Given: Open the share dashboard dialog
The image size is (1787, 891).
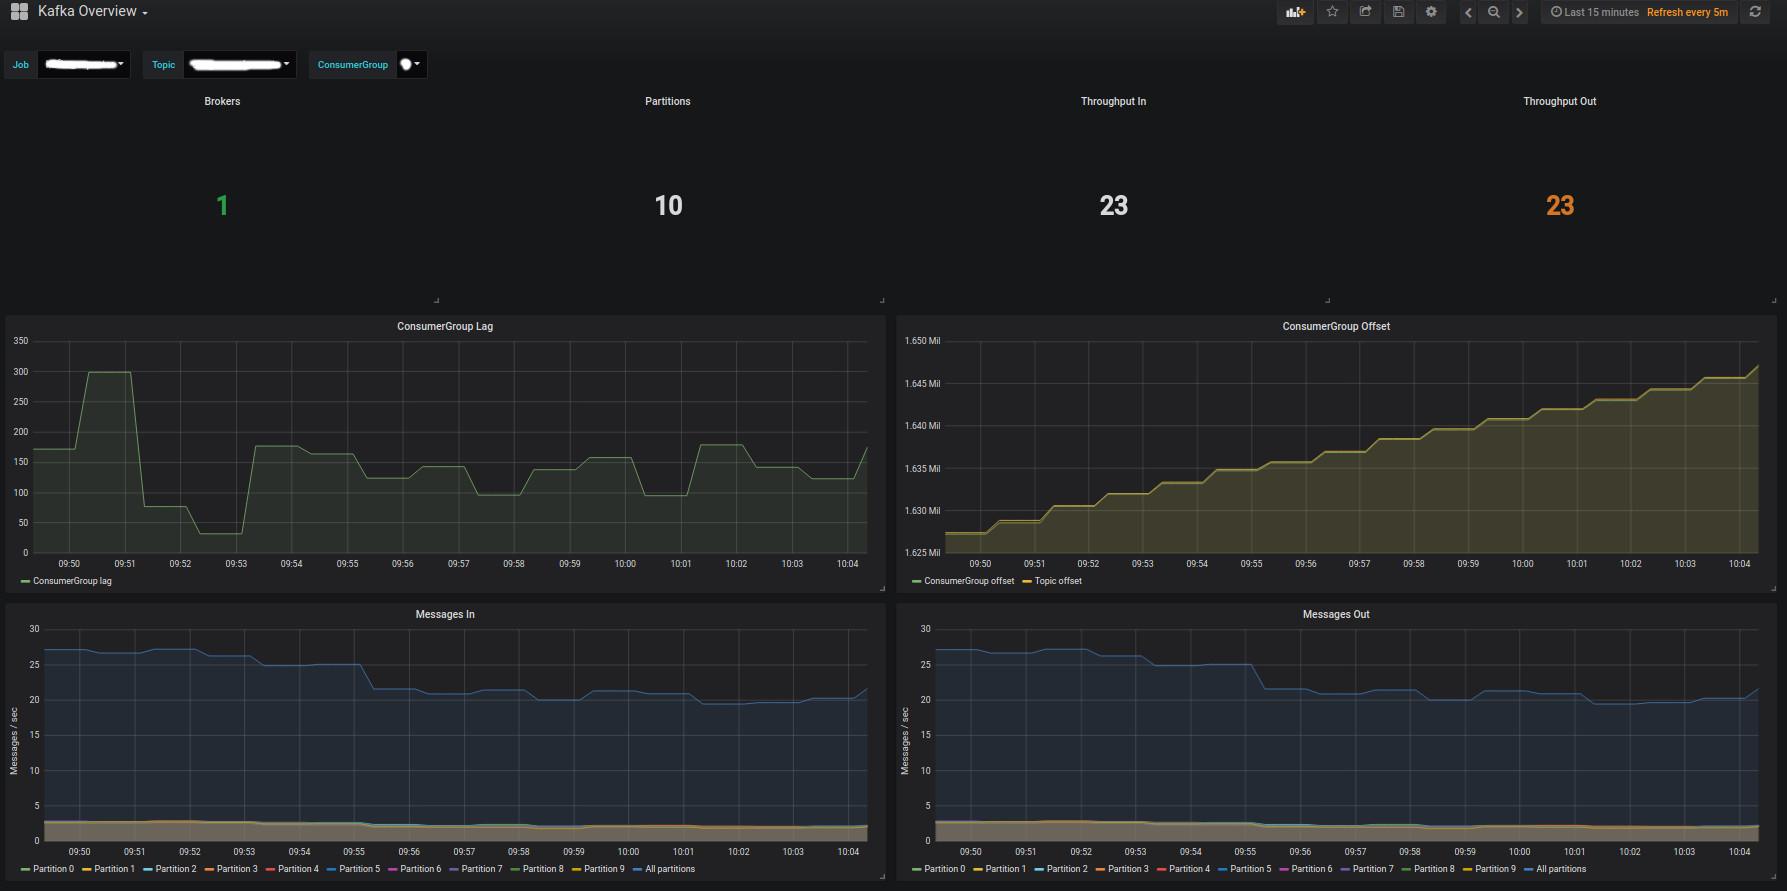Looking at the screenshot, I should point(1365,12).
